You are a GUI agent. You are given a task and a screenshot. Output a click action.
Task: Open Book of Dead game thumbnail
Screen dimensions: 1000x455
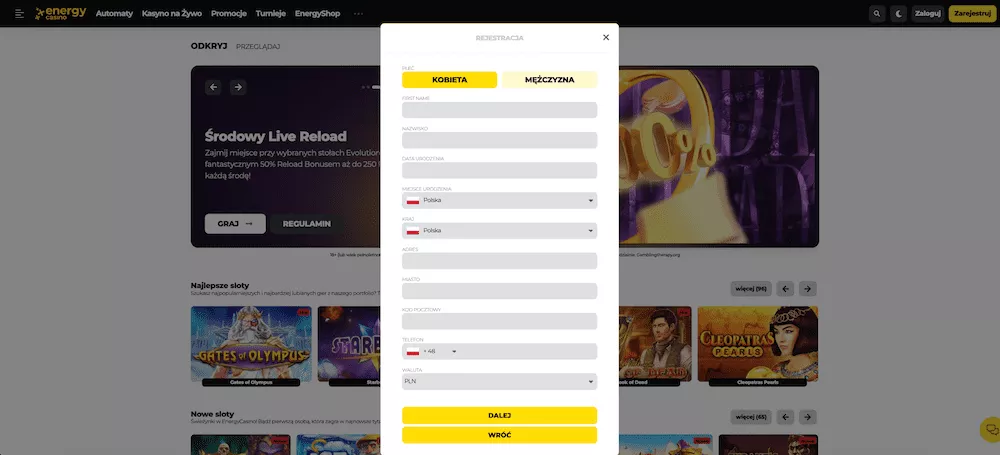[x=655, y=346]
